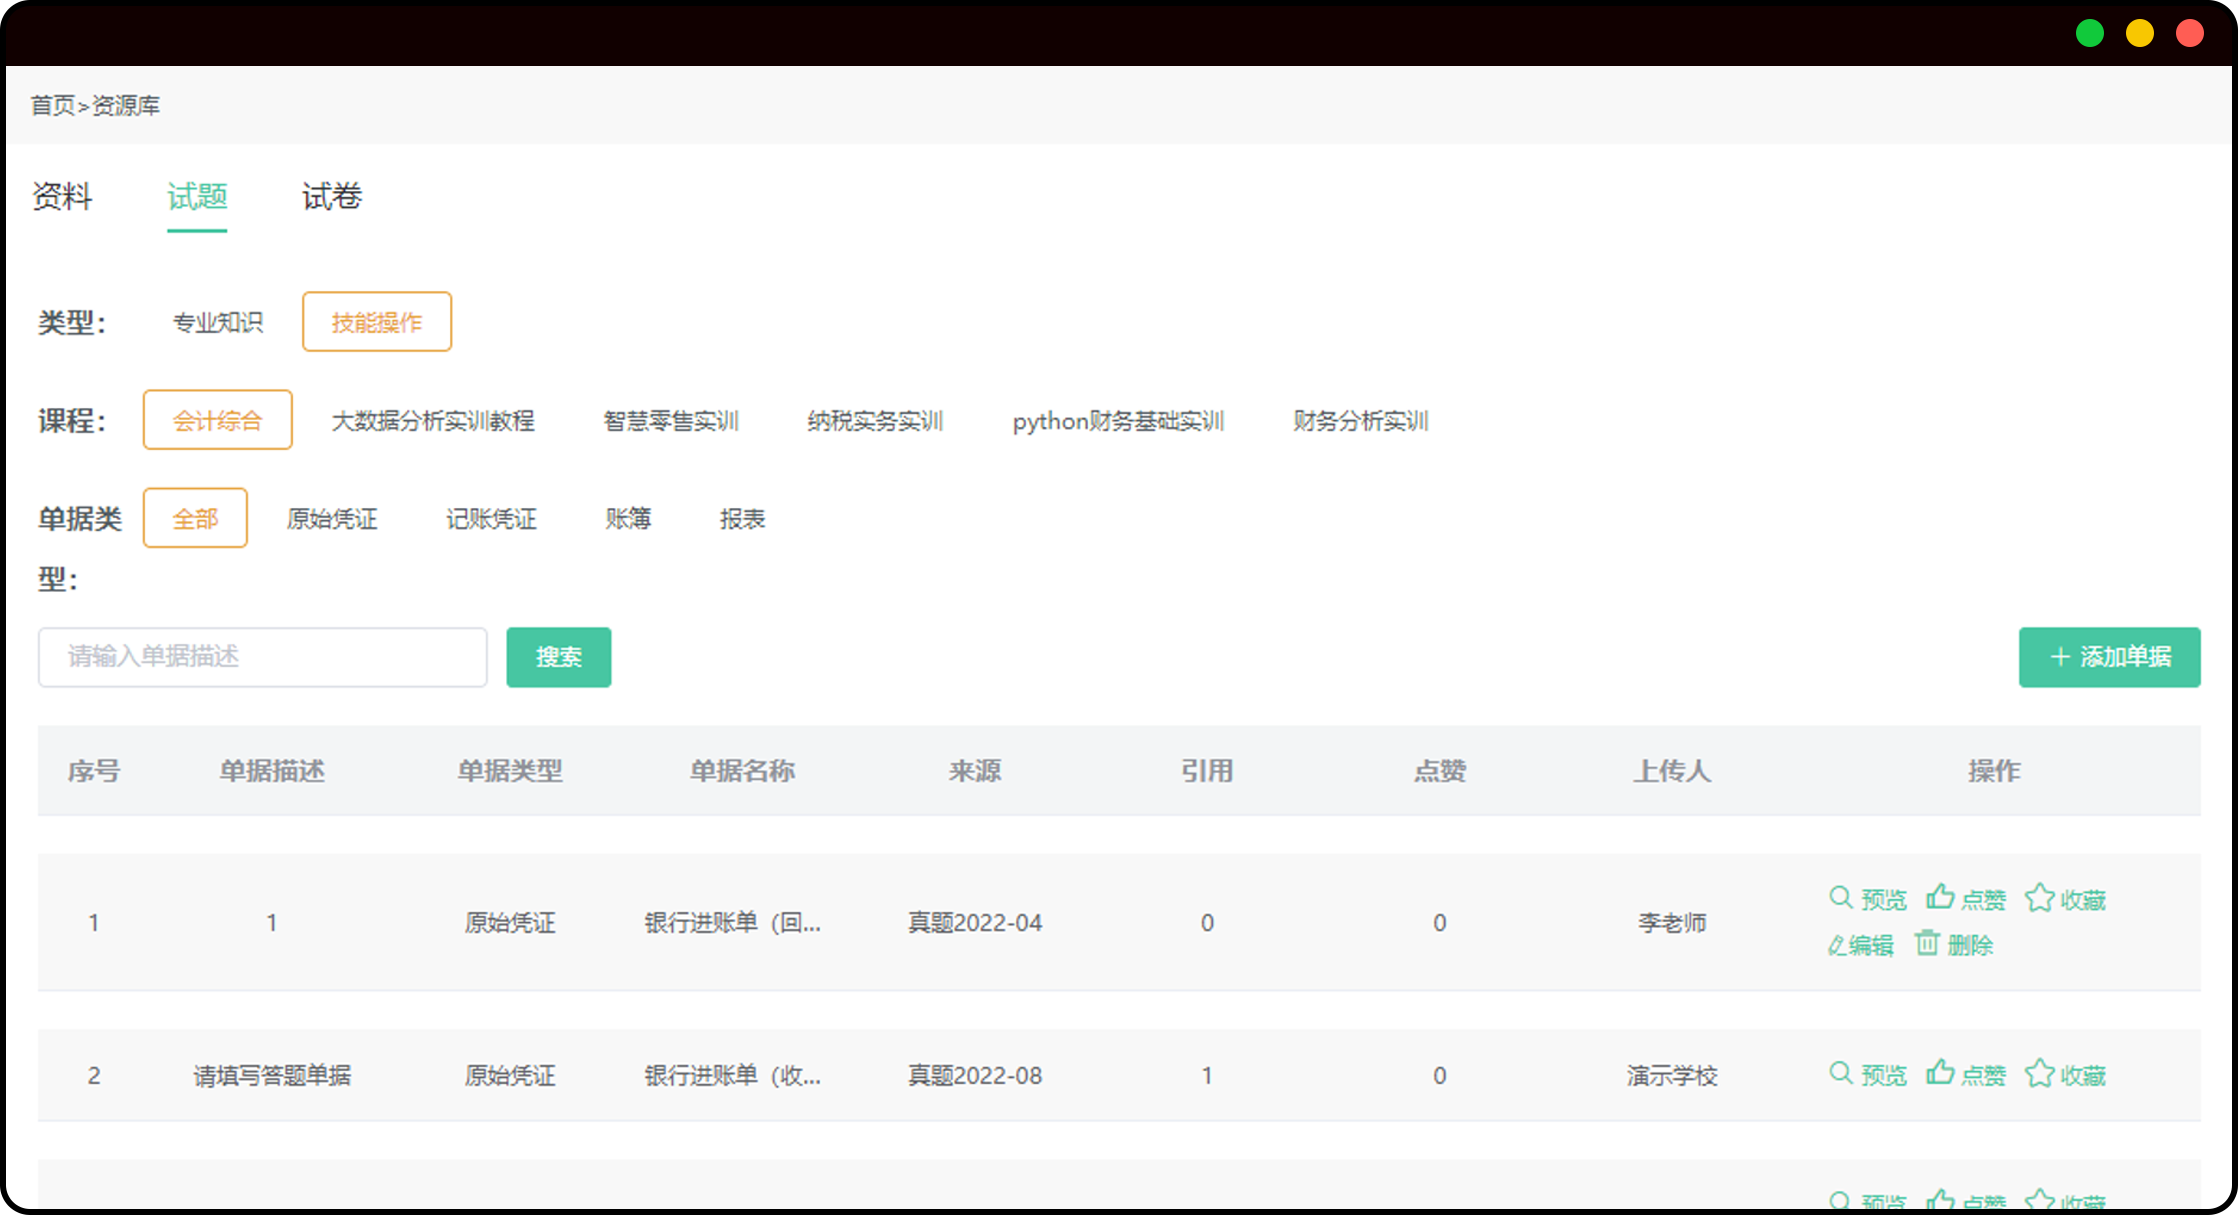The image size is (2238, 1215).
Task: Choose 会计综合 course filter
Action: [x=218, y=420]
